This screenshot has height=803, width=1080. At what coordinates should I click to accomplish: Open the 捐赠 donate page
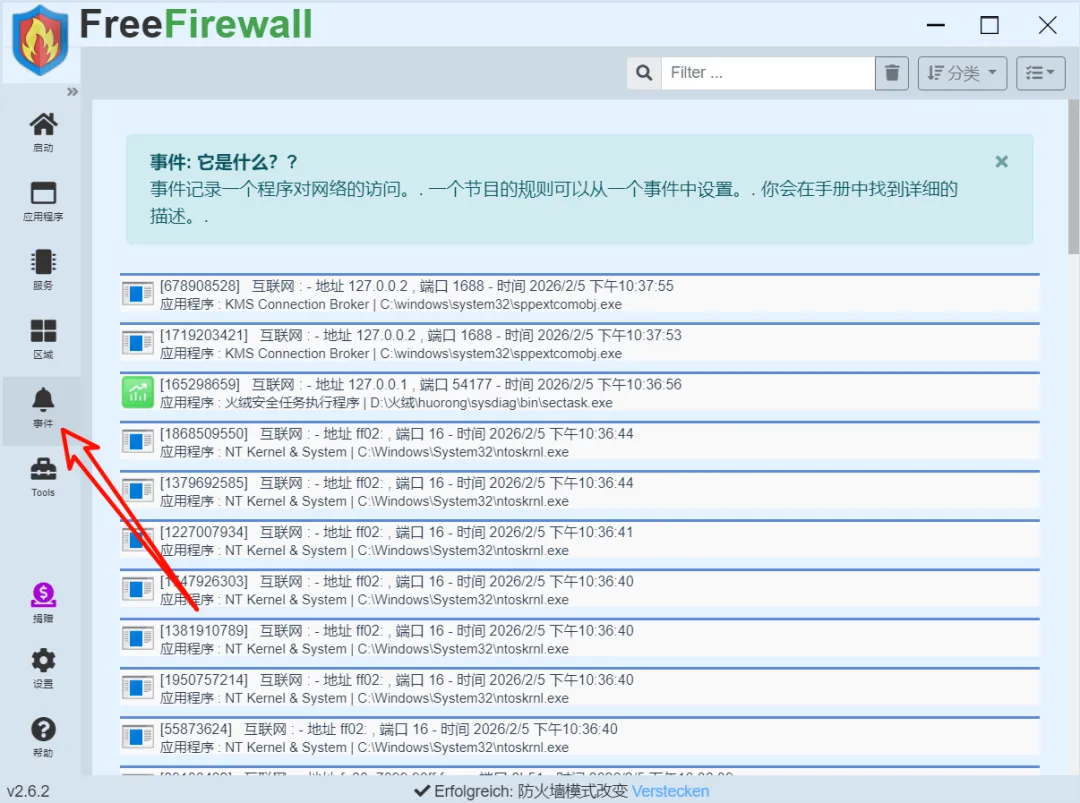(43, 603)
